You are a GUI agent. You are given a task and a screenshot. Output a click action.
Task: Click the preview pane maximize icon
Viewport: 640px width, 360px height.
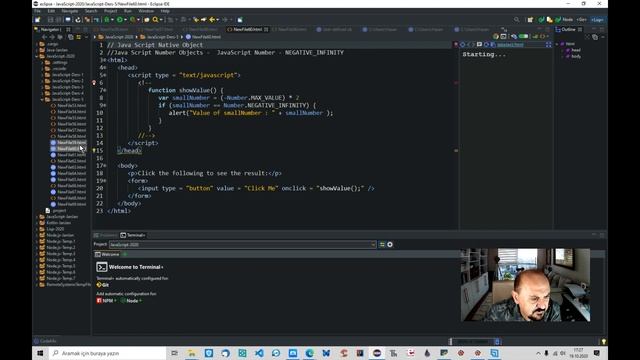coord(549,44)
